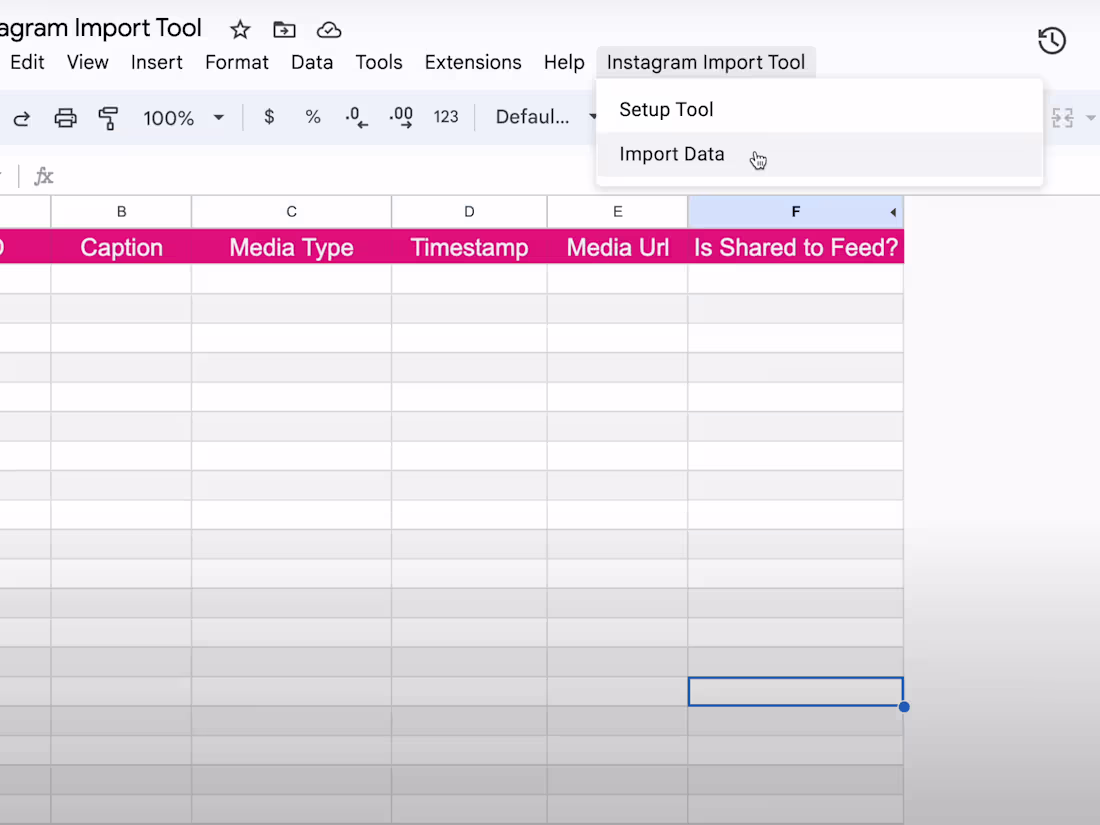1100x825 pixels.
Task: Open the Data menu
Action: (312, 62)
